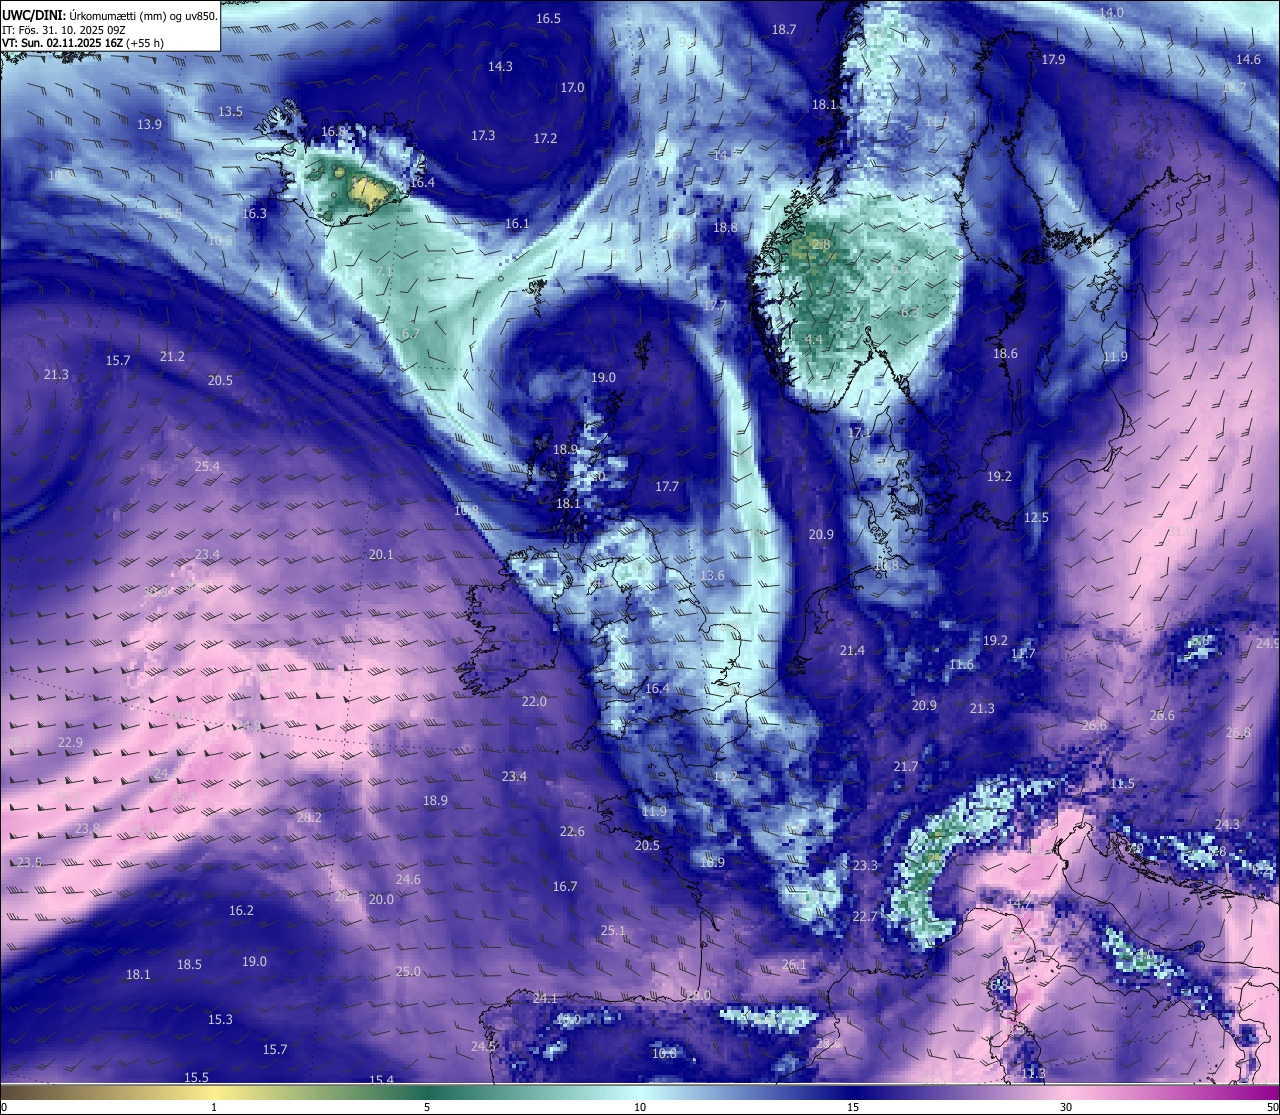
Task: Click the map value "28.2"
Action: [309, 818]
